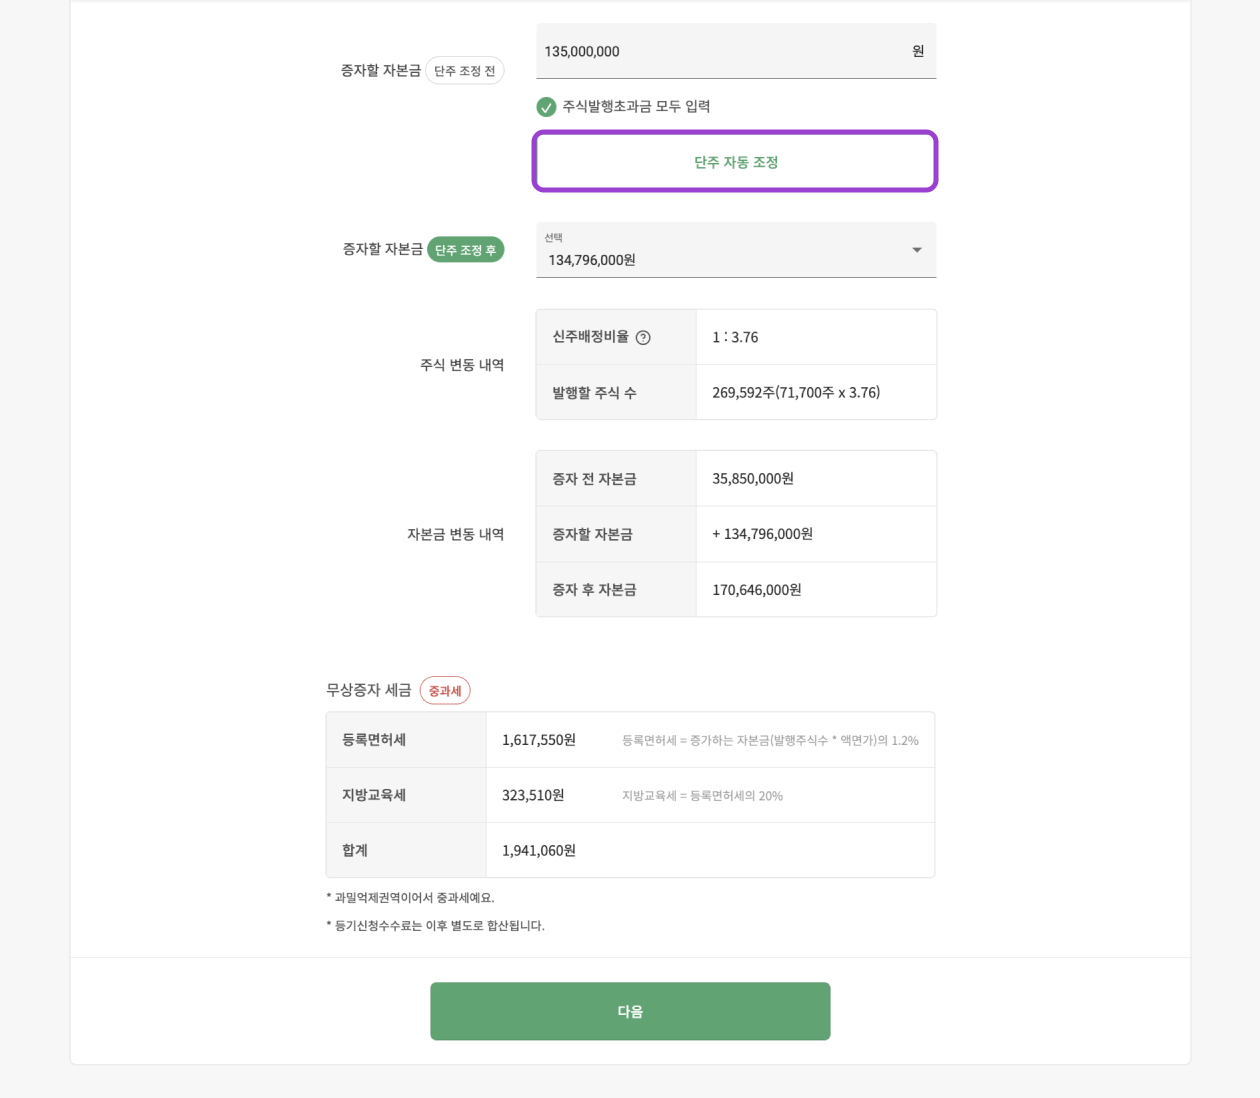Image resolution: width=1260 pixels, height=1098 pixels.
Task: Click the 증자 전 자본금 35,850,000원 value
Action: pos(753,479)
